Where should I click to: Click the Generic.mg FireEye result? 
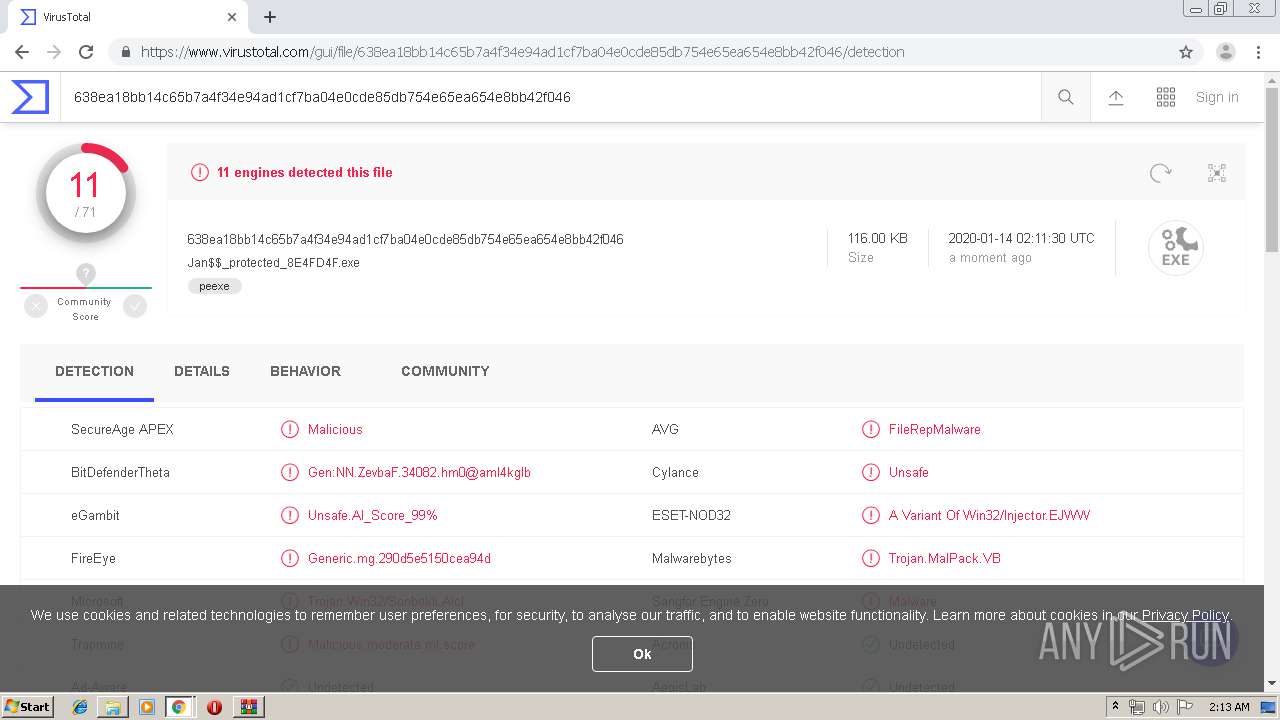click(399, 558)
